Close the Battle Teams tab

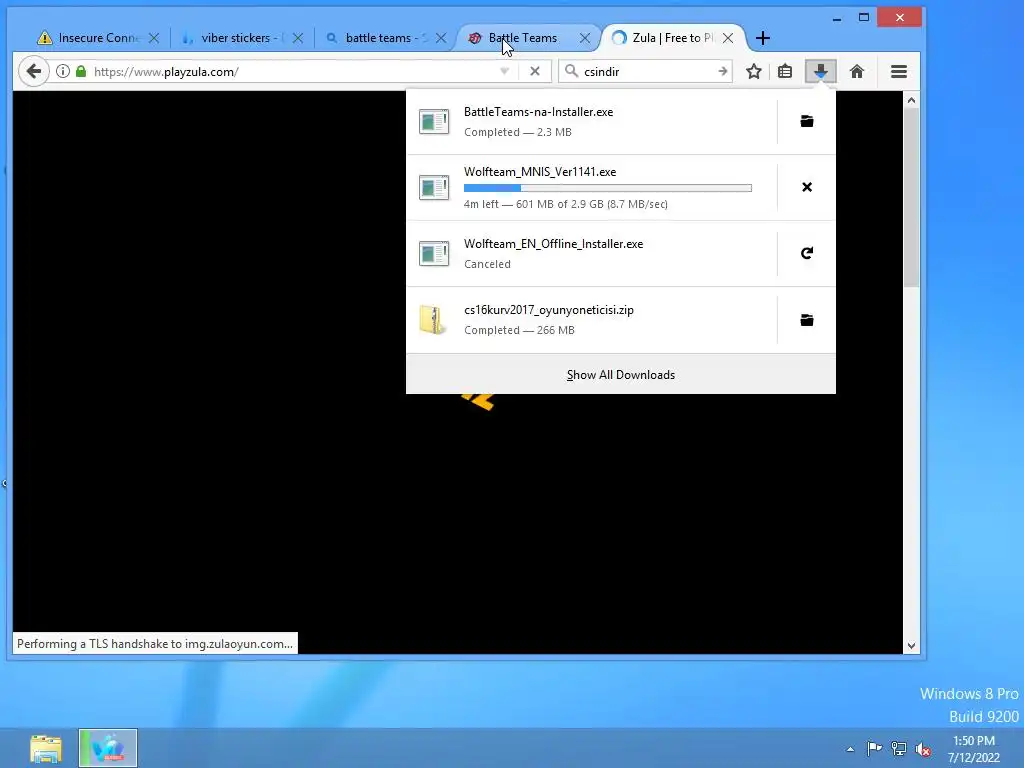tap(585, 38)
